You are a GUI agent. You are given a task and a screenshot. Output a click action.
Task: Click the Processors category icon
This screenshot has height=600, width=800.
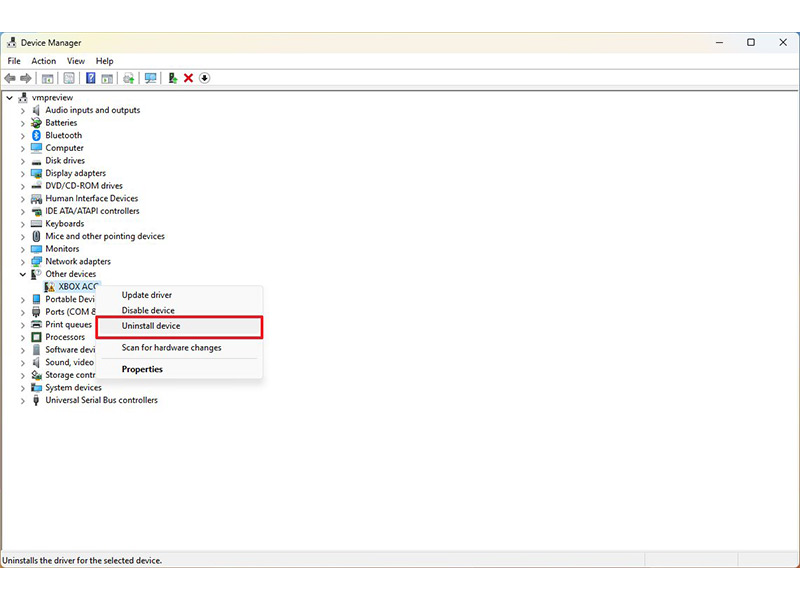coord(36,337)
